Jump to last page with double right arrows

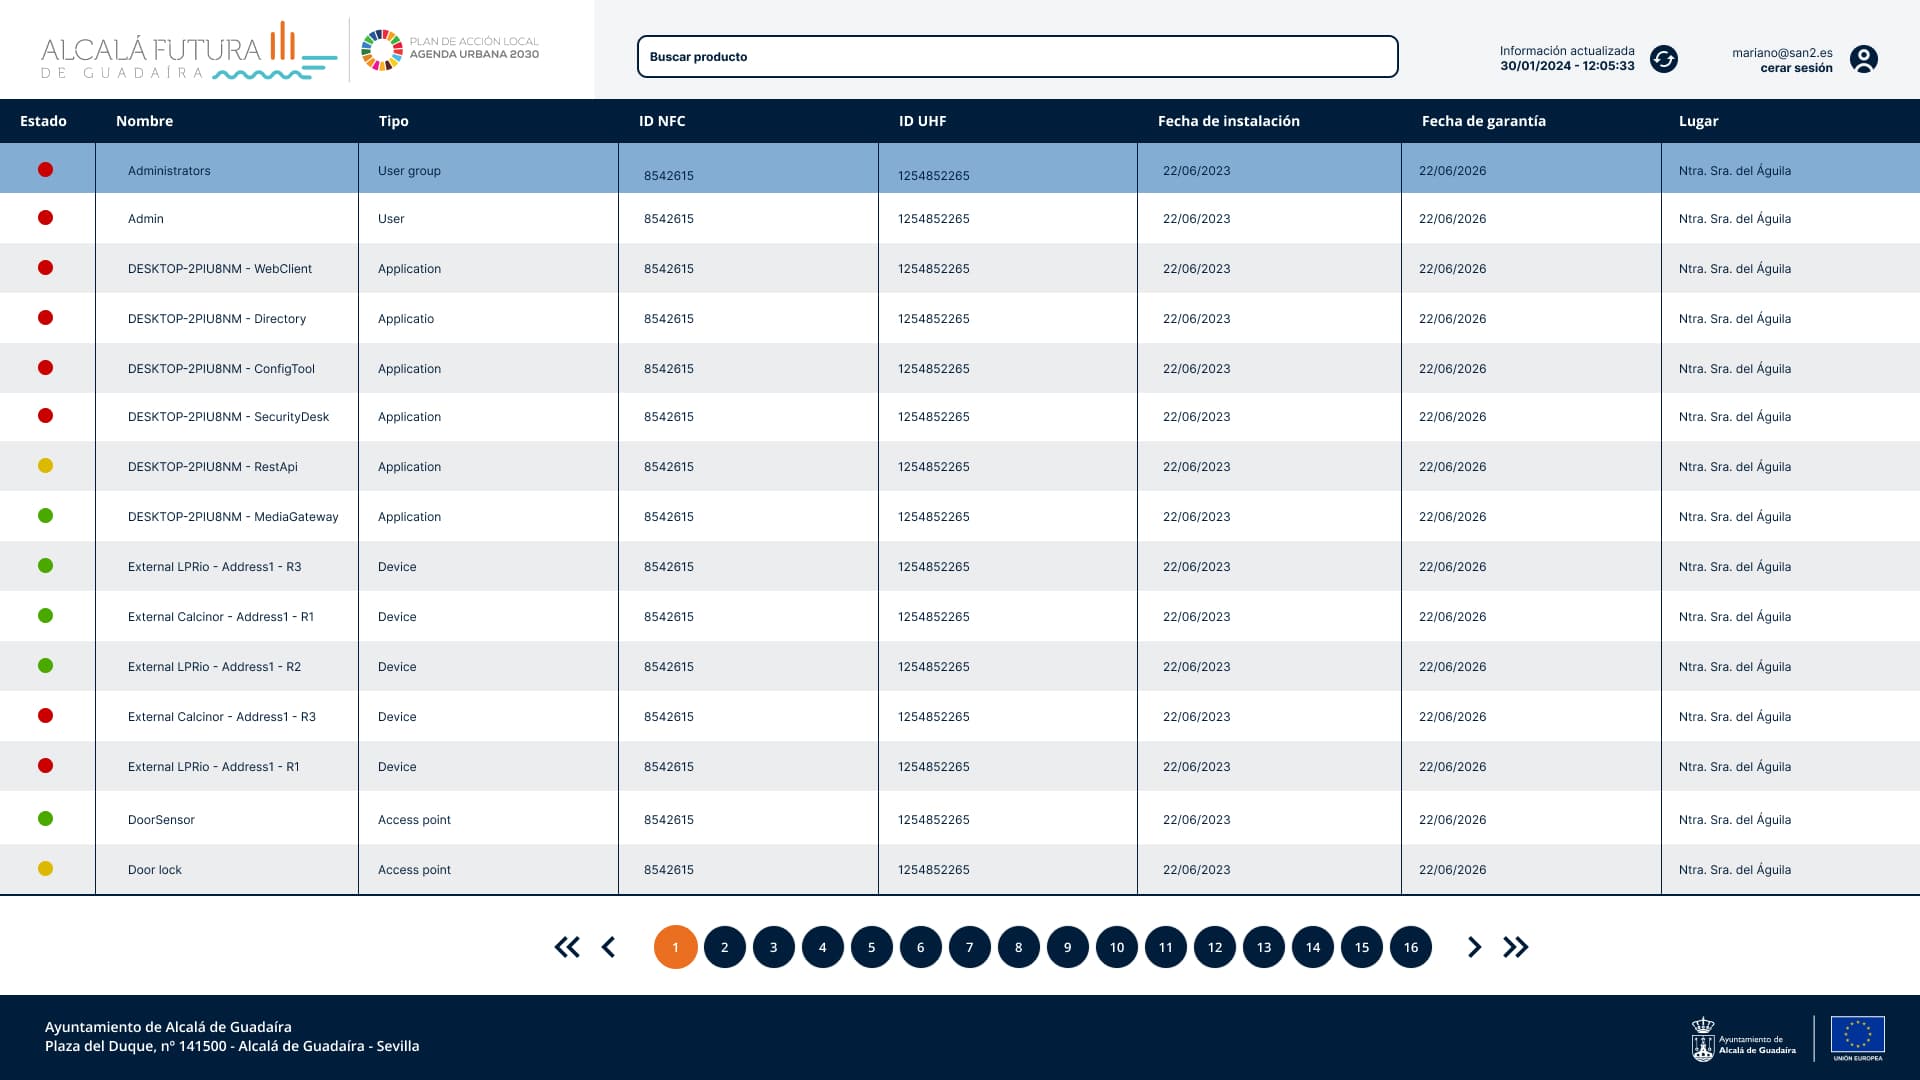(x=1516, y=947)
